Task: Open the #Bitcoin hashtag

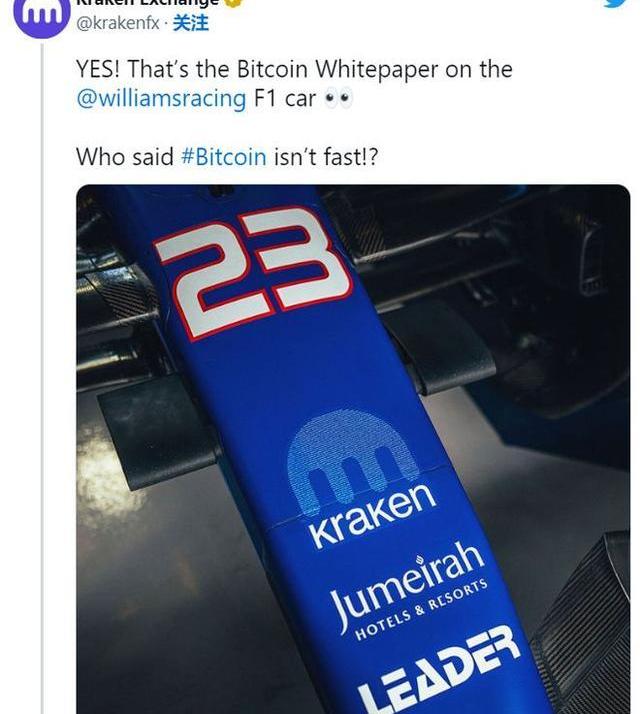Action: click(x=224, y=157)
